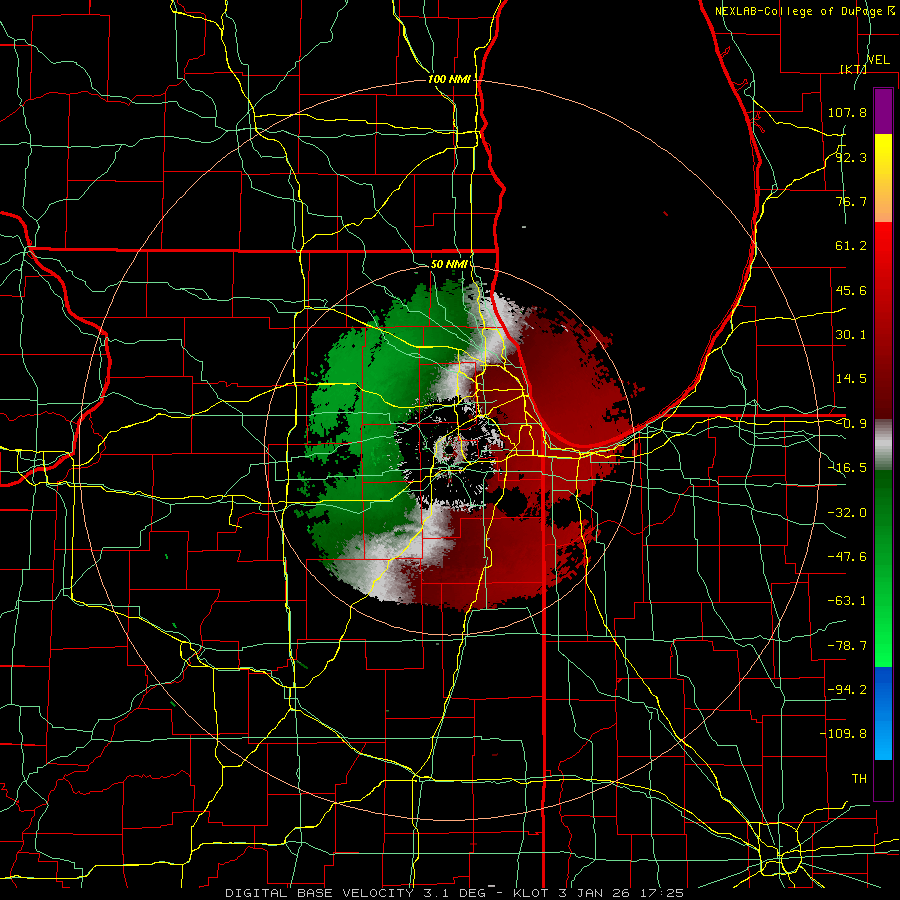Screen dimensions: 900x900
Task: Click the yellow-orange segment of the color bar
Action: (883, 178)
